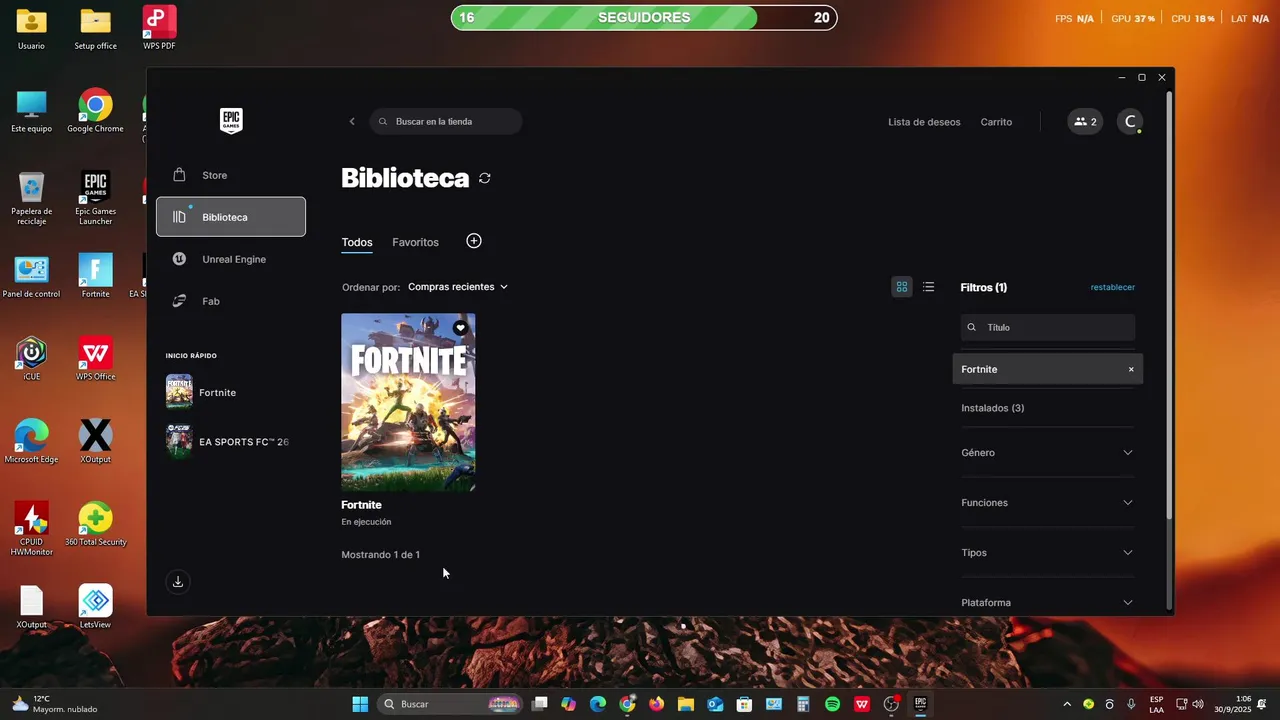Select the Todos tab

357,242
